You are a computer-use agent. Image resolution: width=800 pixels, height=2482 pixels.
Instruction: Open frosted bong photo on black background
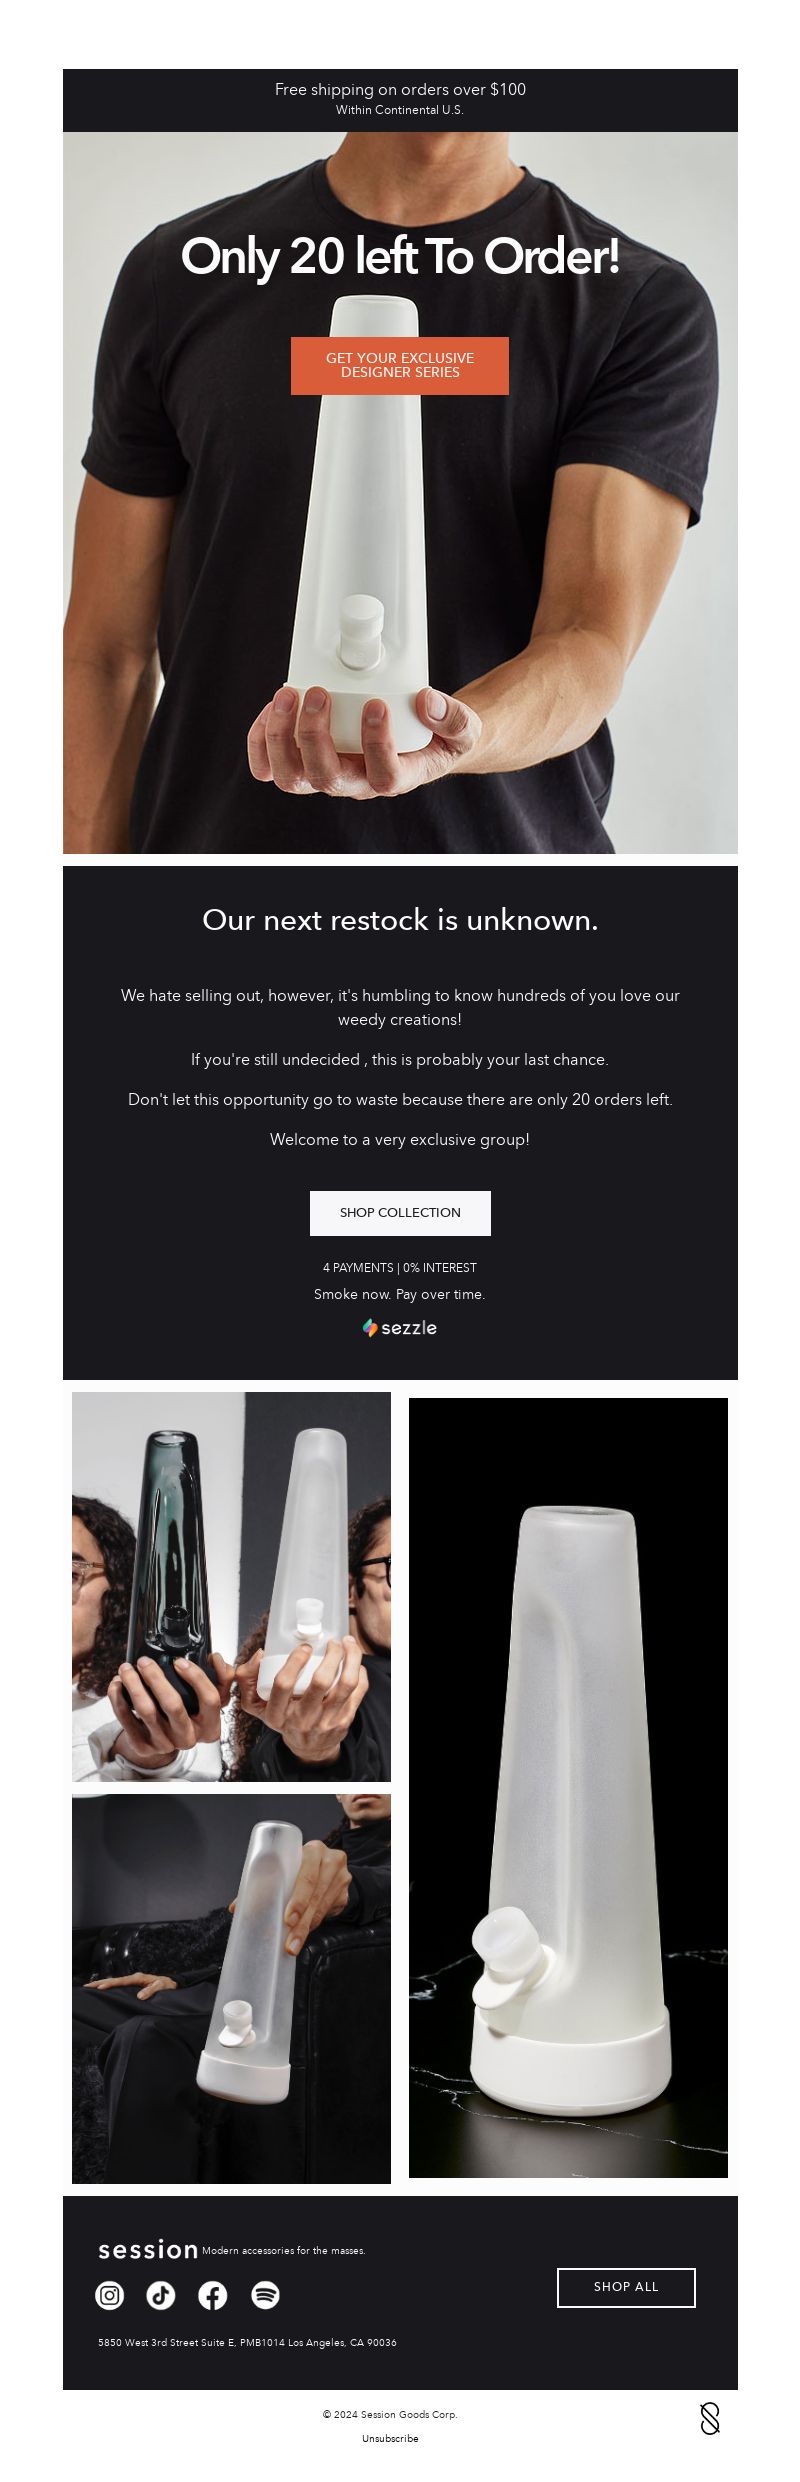568,1787
